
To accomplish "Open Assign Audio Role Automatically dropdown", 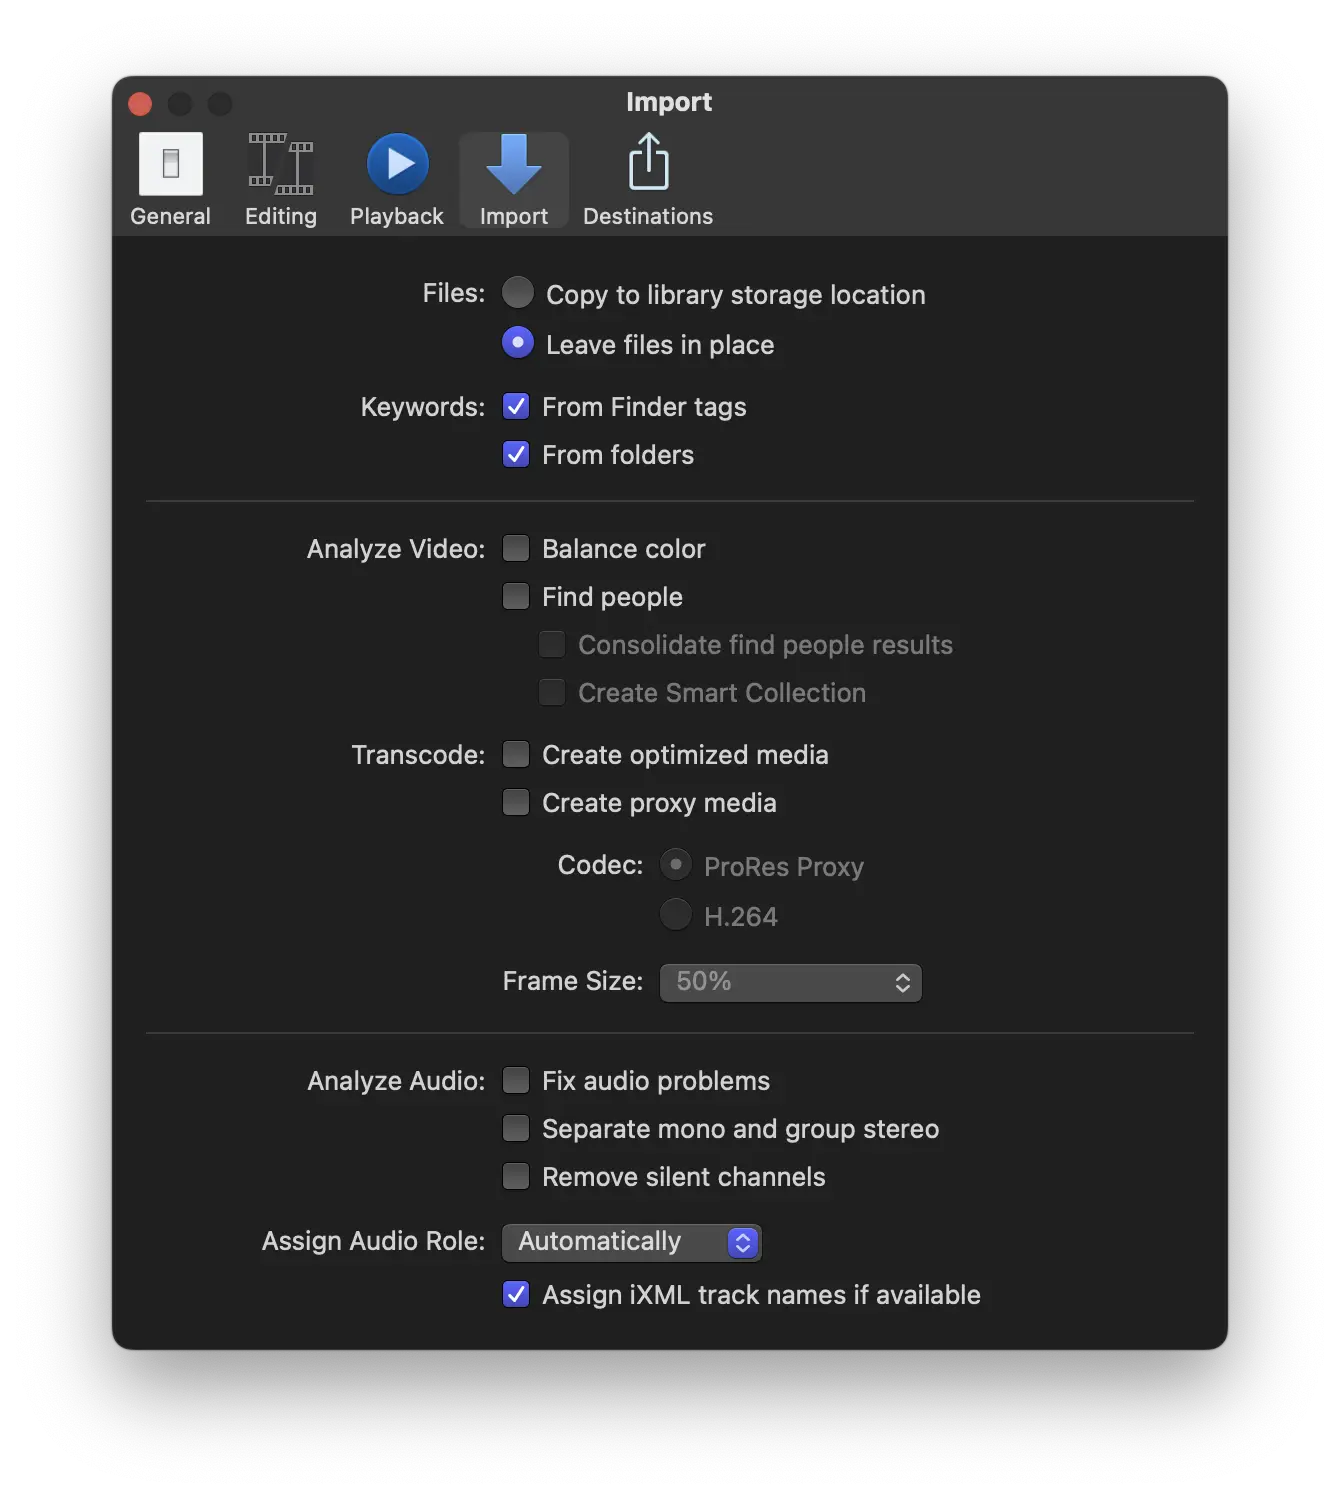I will pos(632,1242).
